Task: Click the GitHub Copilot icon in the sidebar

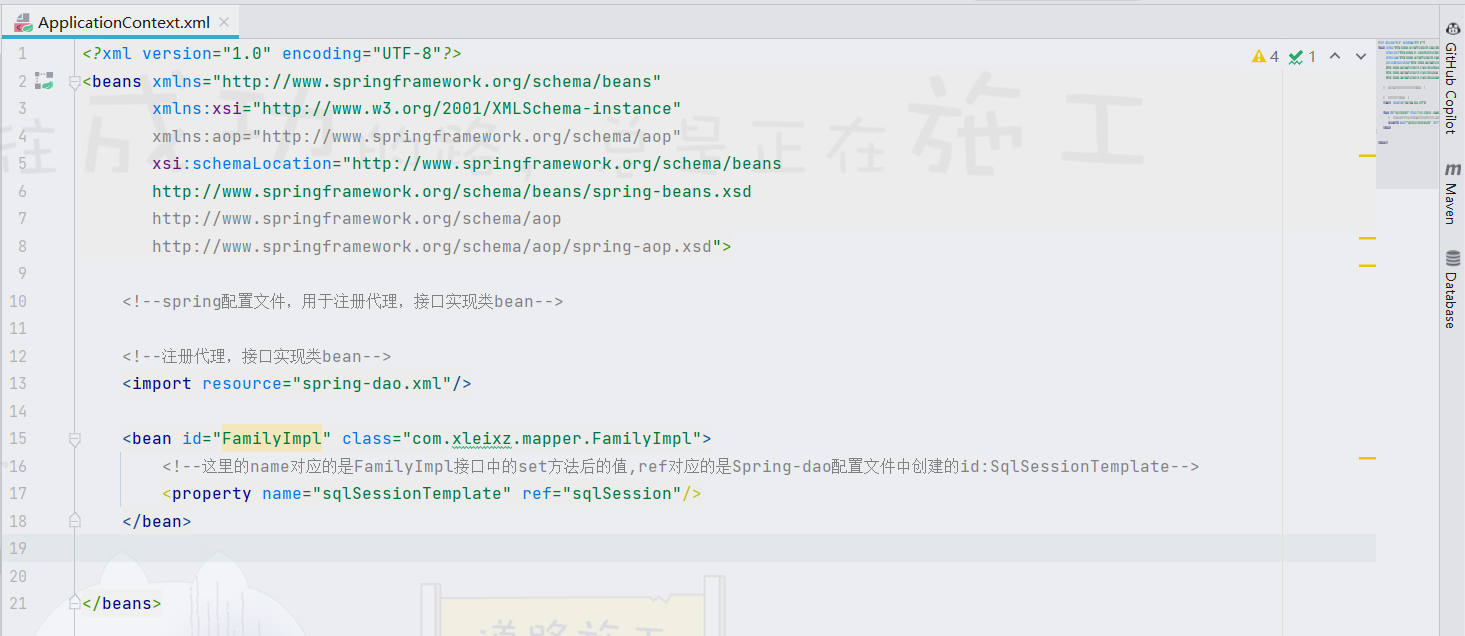Action: pyautogui.click(x=1451, y=31)
